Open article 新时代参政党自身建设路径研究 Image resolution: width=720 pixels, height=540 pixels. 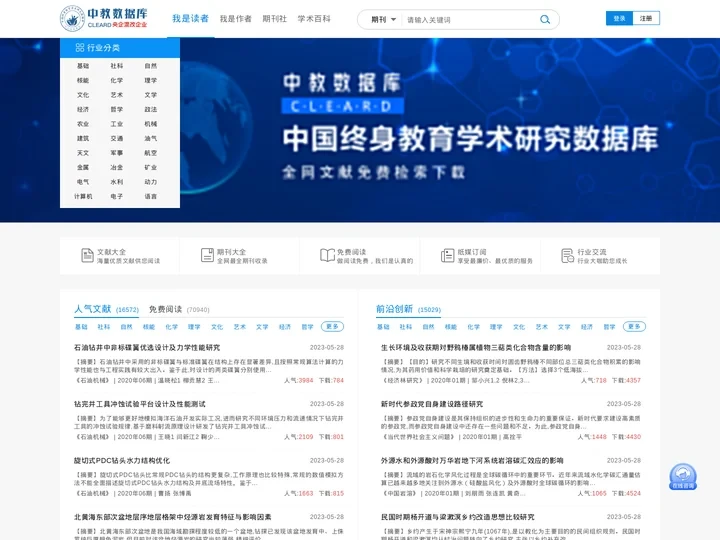tap(432, 404)
